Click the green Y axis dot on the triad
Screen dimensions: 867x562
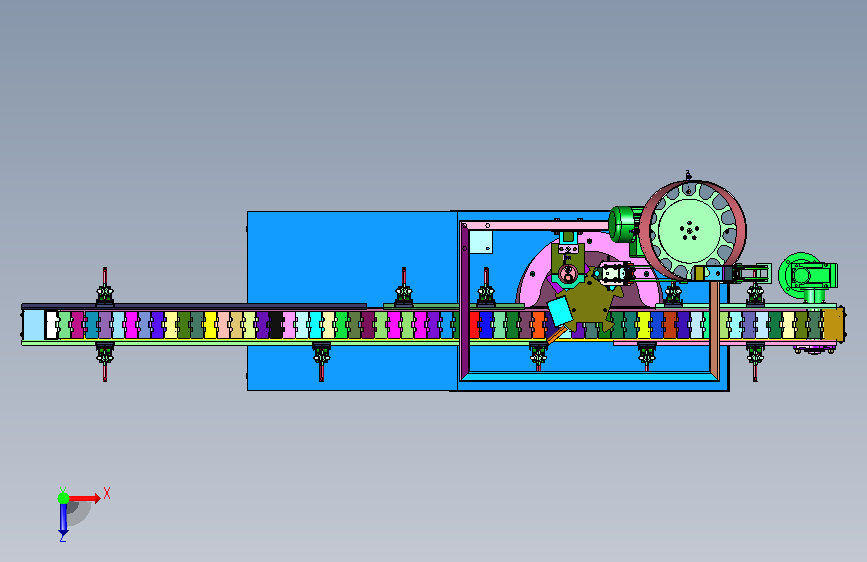64,498
